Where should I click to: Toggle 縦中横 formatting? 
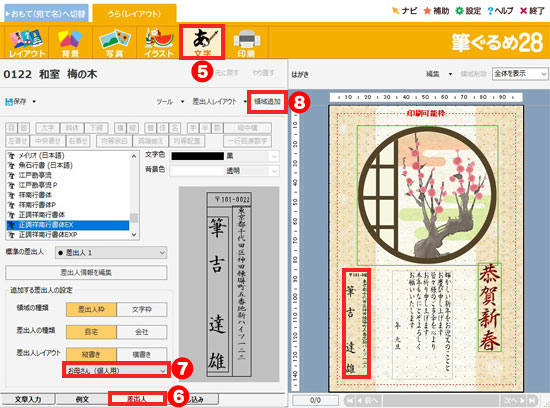pos(248,128)
